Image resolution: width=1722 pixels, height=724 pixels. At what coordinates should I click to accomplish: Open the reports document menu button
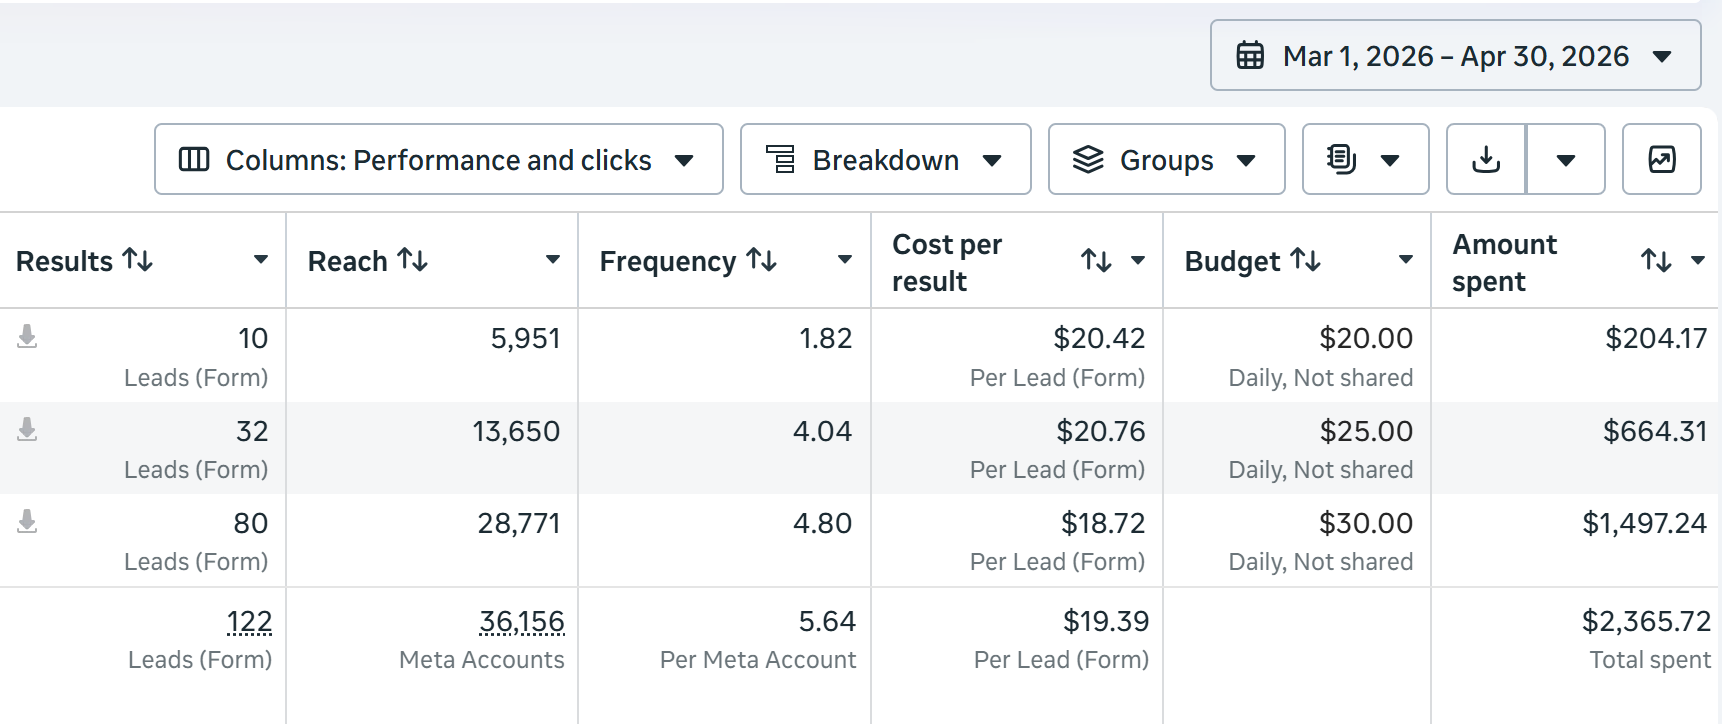pos(1365,159)
